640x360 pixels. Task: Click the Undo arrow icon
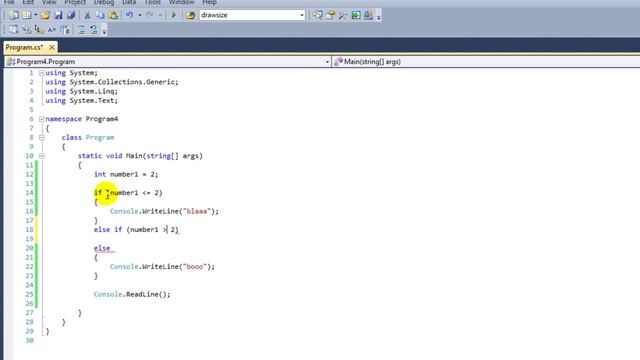pyautogui.click(x=129, y=16)
